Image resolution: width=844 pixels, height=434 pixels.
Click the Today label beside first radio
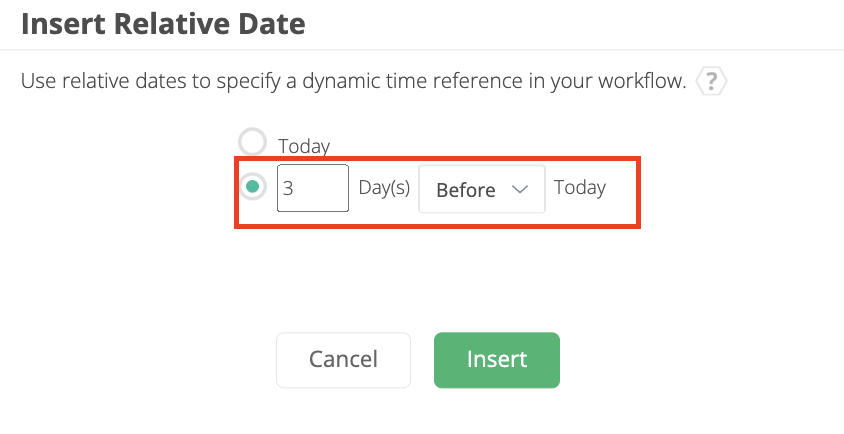[x=304, y=146]
